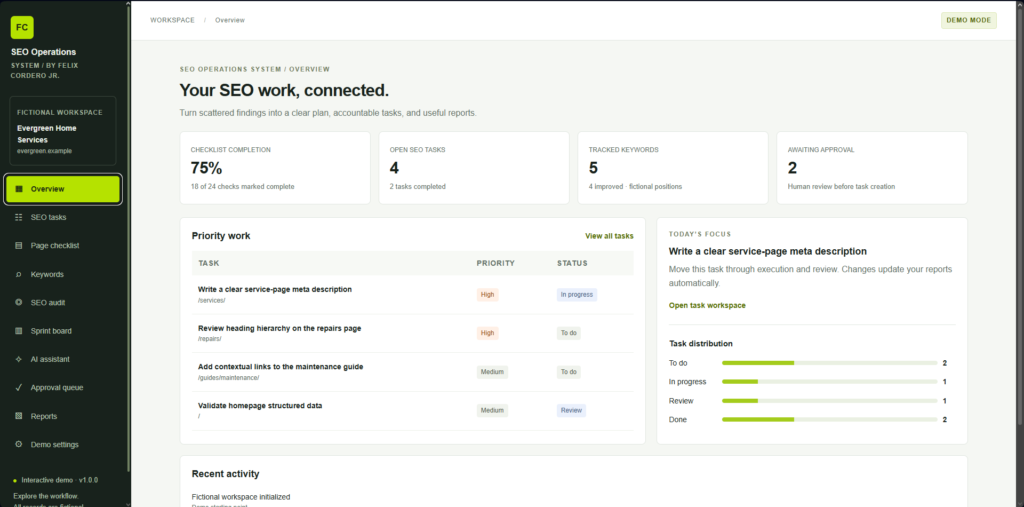The height and width of the screenshot is (507, 1024).
Task: Click the Reports icon in sidebar
Action: [18, 416]
